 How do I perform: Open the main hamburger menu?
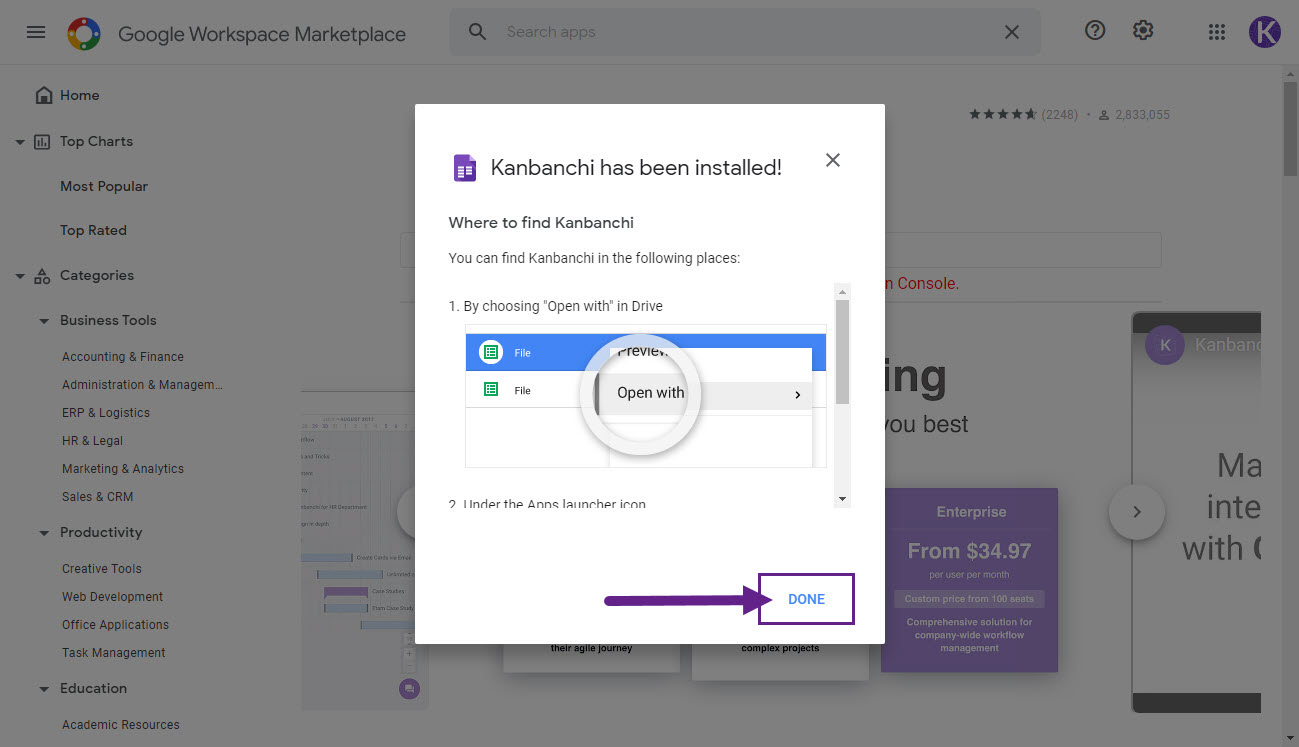(x=36, y=32)
